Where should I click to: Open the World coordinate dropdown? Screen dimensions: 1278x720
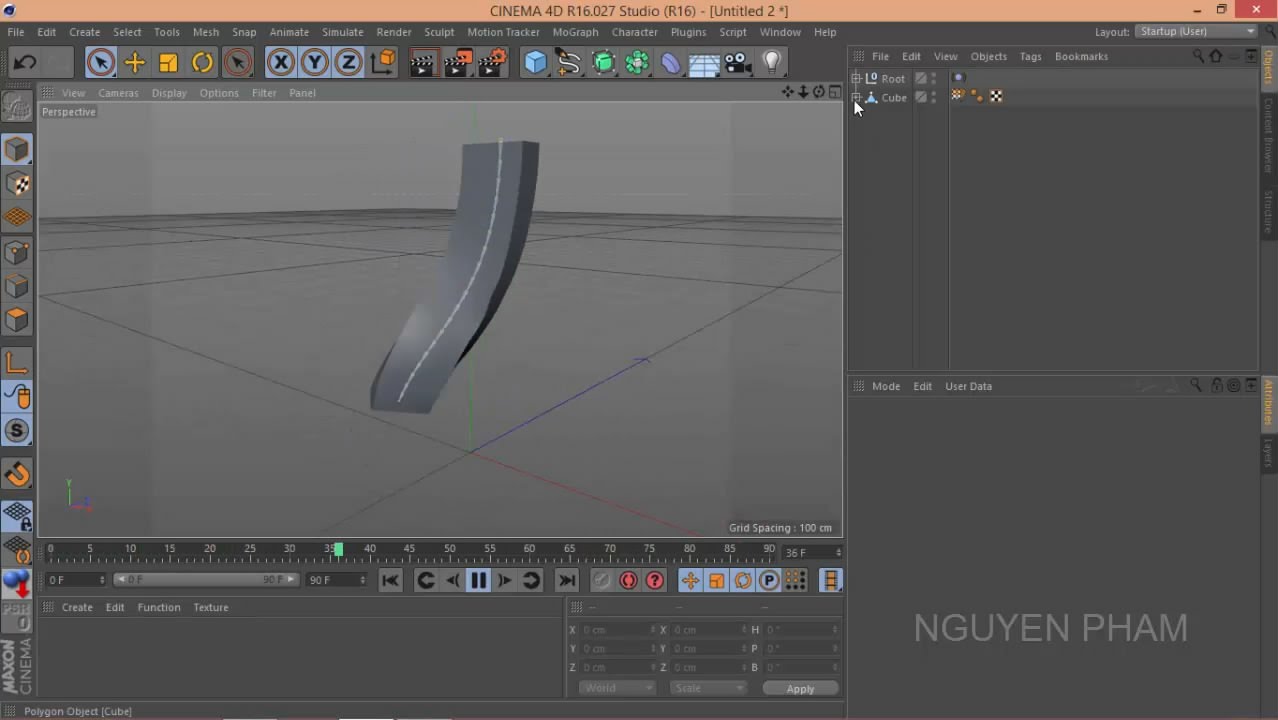coord(617,688)
